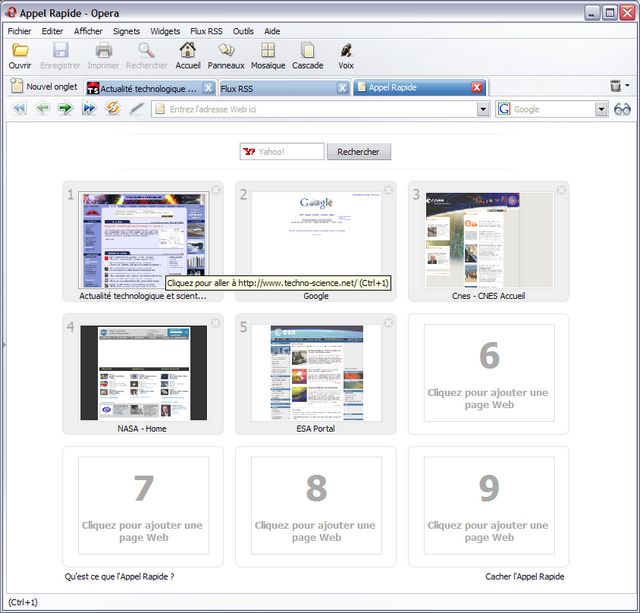Click the Enregistrer floppy disk icon

60,50
